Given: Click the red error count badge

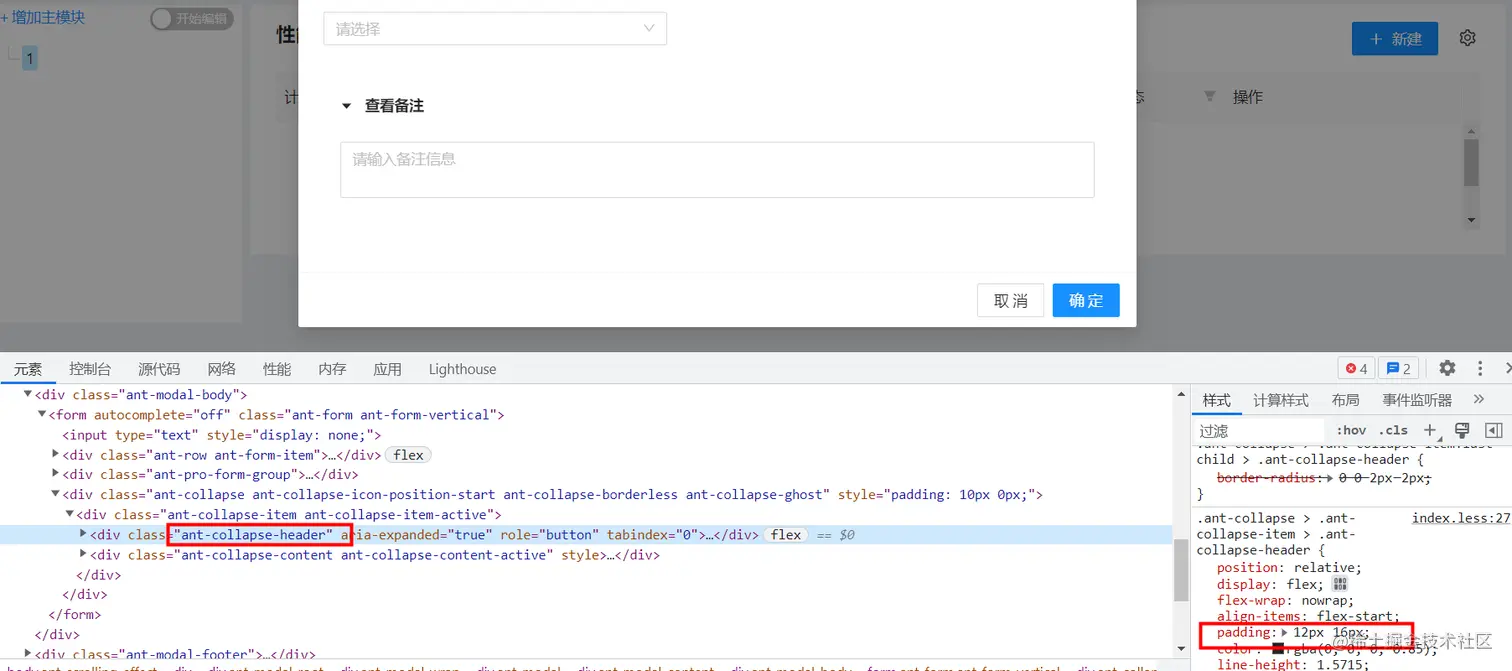Looking at the screenshot, I should point(1357,369).
